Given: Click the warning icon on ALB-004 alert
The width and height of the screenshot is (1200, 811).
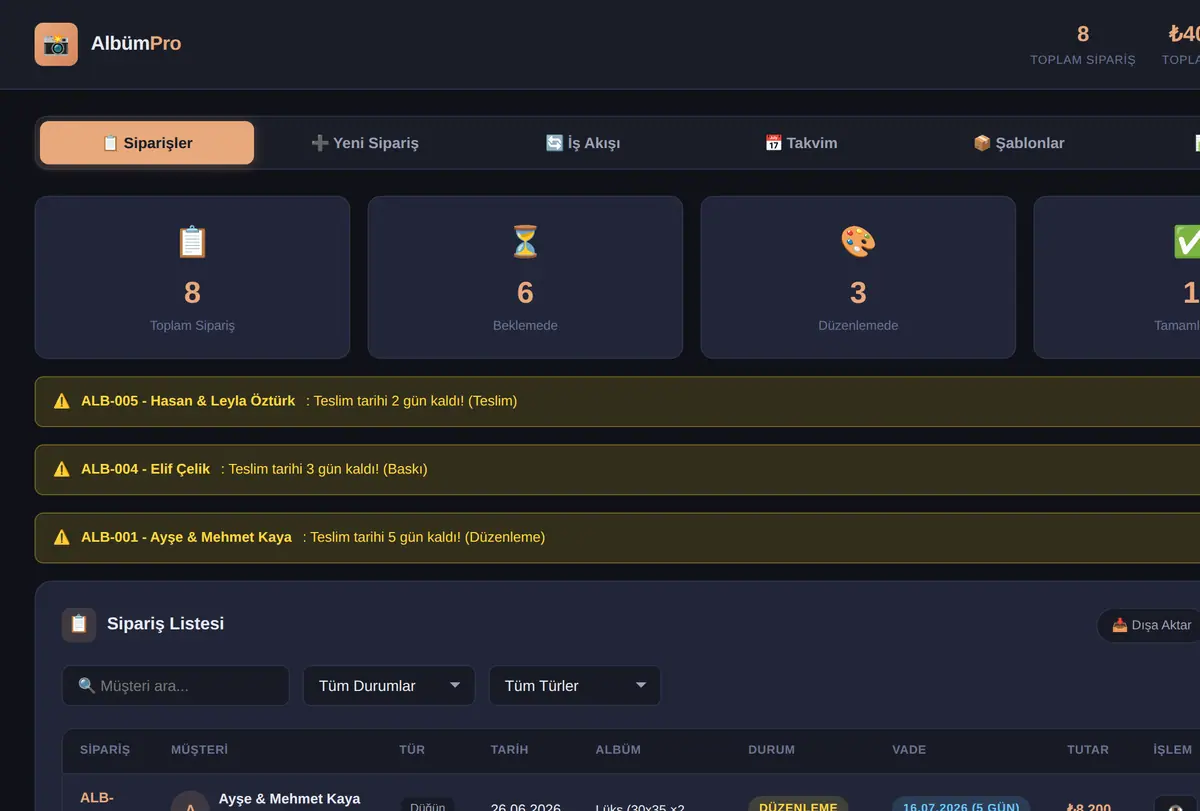Looking at the screenshot, I should (62, 469).
